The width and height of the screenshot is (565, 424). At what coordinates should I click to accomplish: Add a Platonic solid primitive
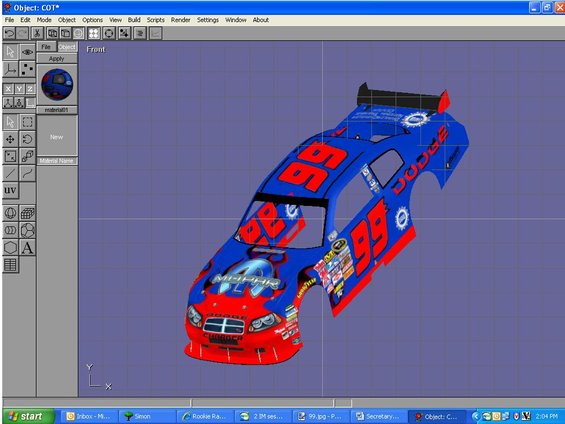click(x=27, y=230)
